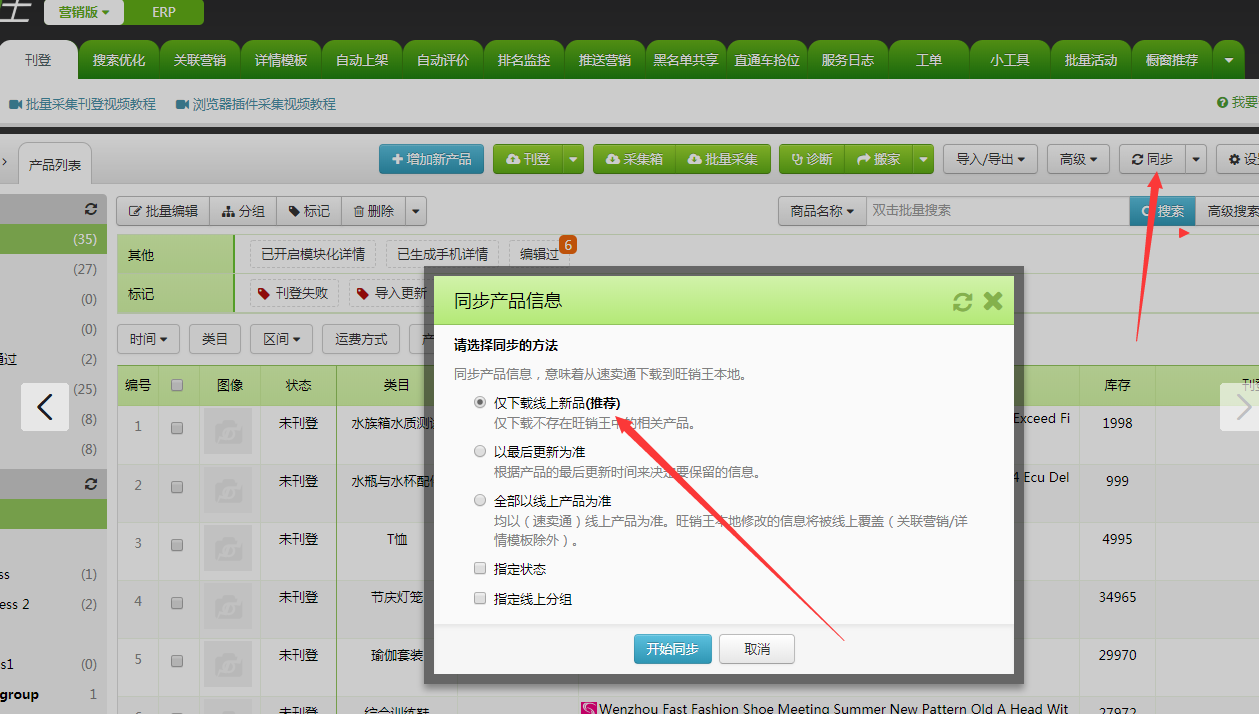
Task: Open the 小工具 tab
Action: [1010, 60]
